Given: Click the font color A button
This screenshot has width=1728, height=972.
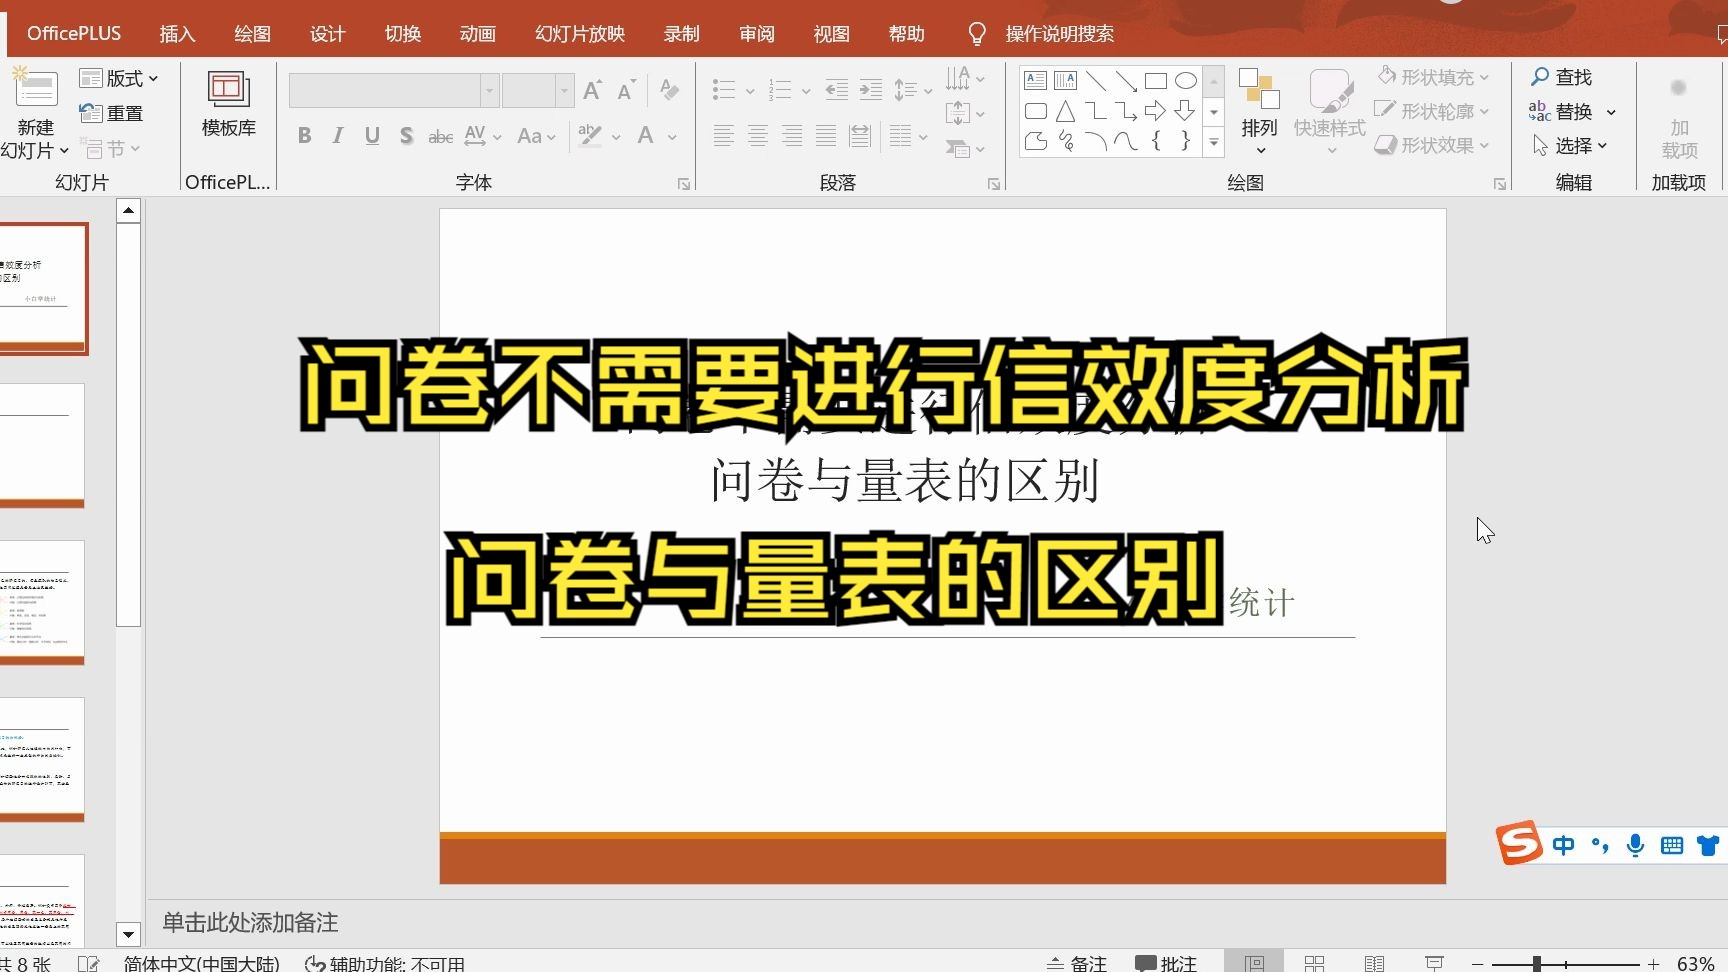Looking at the screenshot, I should [x=646, y=136].
